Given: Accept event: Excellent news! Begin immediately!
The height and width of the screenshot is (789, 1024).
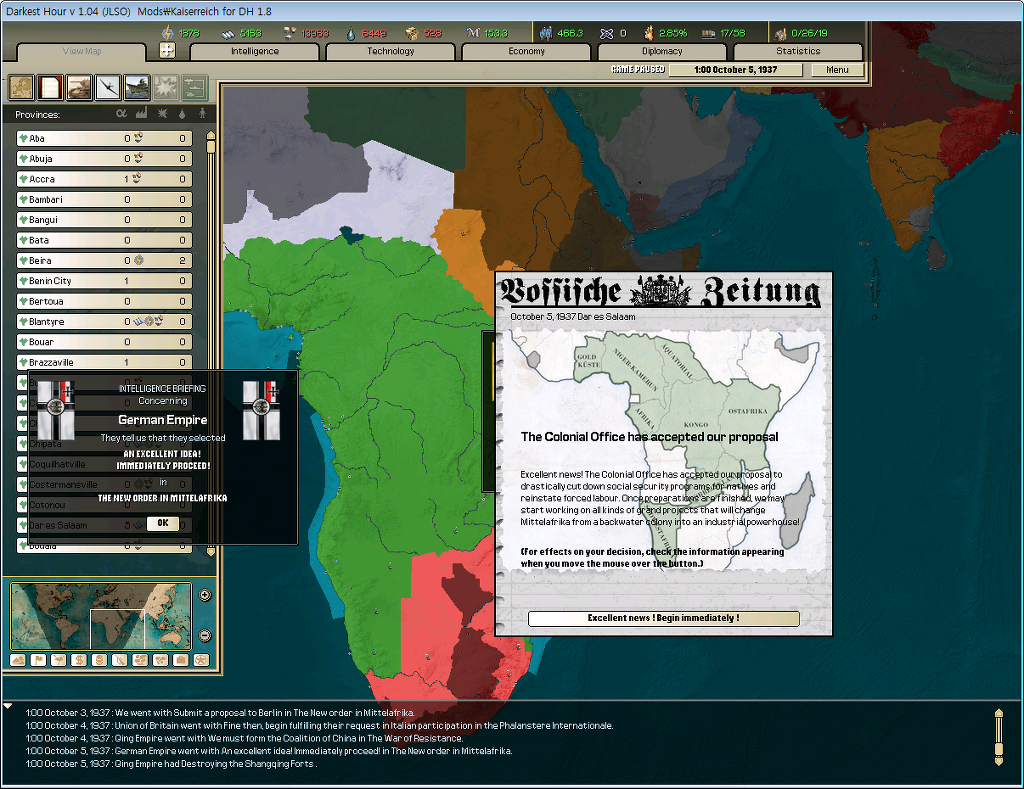Looking at the screenshot, I should point(664,618).
